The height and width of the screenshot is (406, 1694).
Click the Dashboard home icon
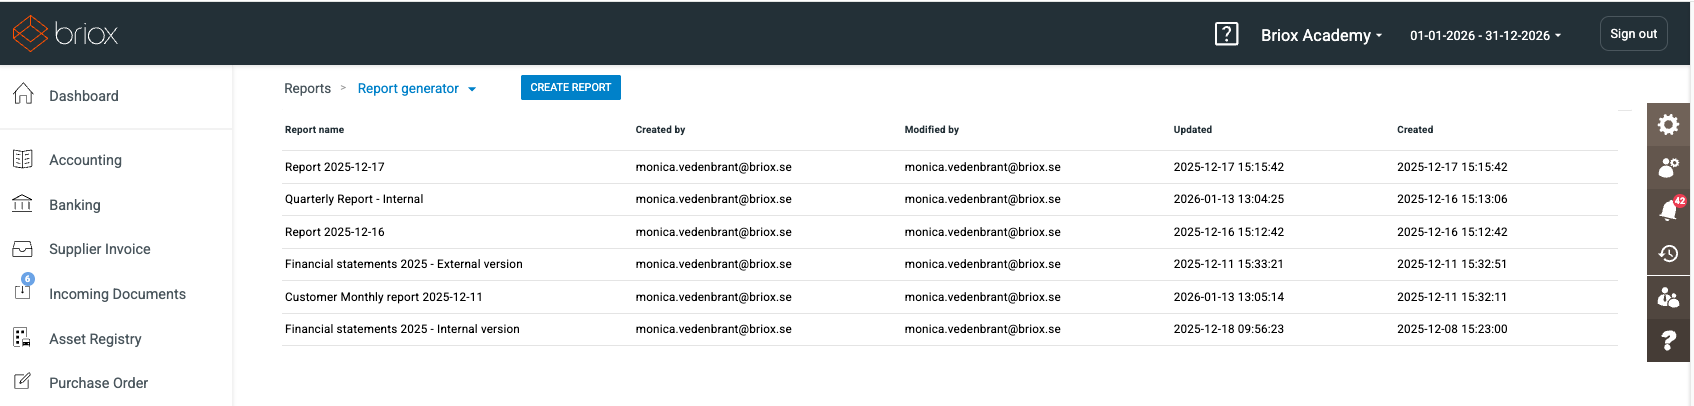click(23, 94)
